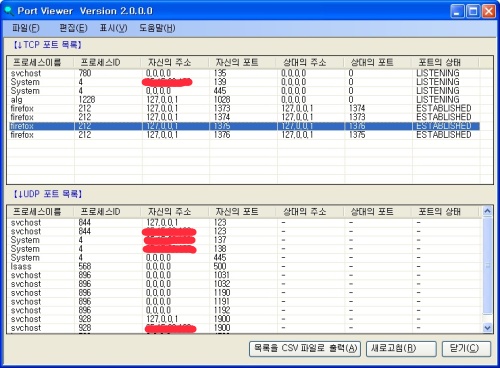Sort TCP list by 자신의 주소 column header
The image size is (500, 368).
[x=176, y=62]
